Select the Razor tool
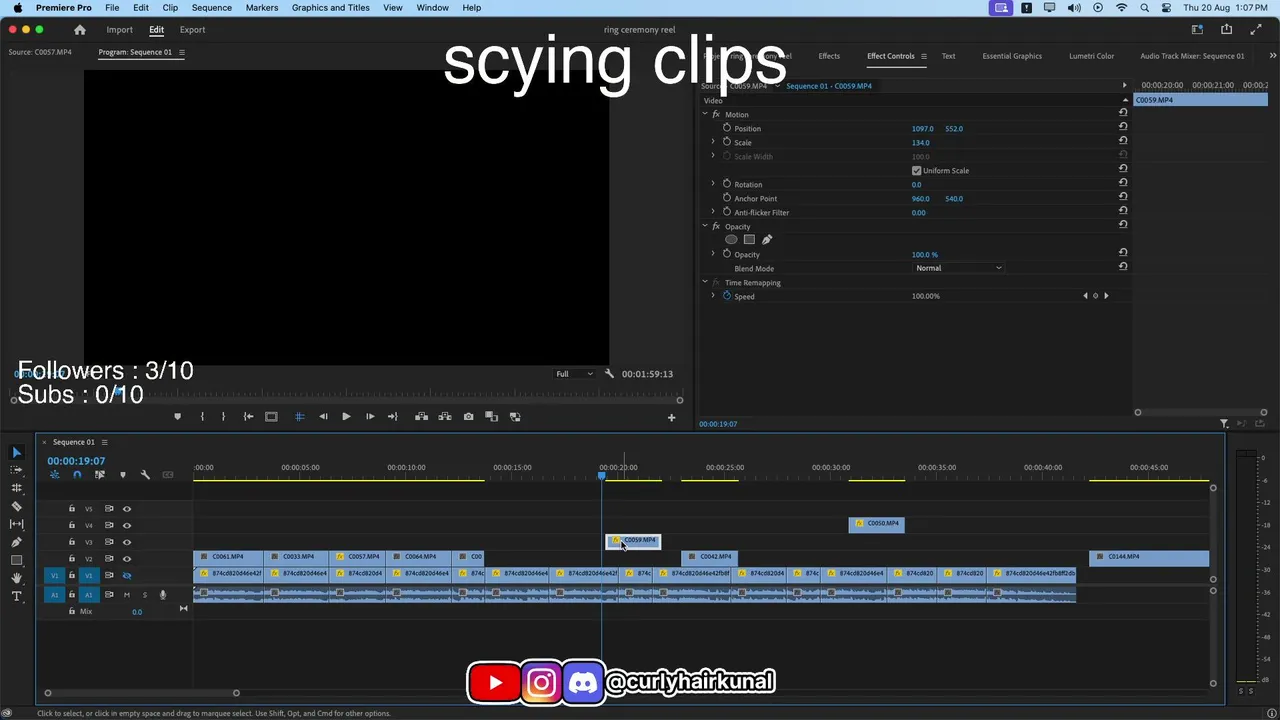 click(x=16, y=506)
